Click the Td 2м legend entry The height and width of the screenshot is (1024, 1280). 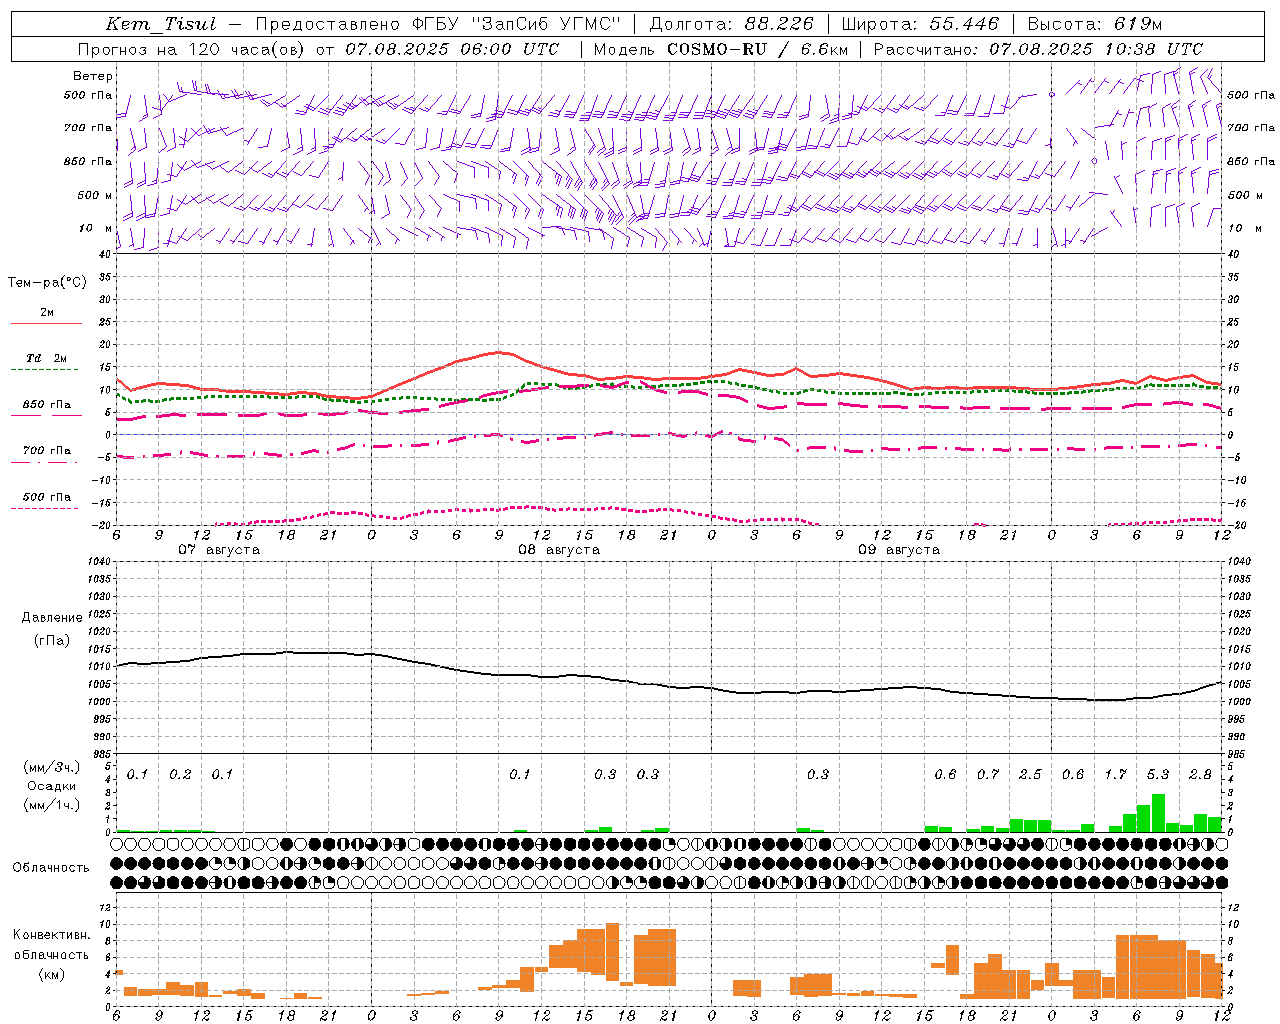tap(47, 358)
